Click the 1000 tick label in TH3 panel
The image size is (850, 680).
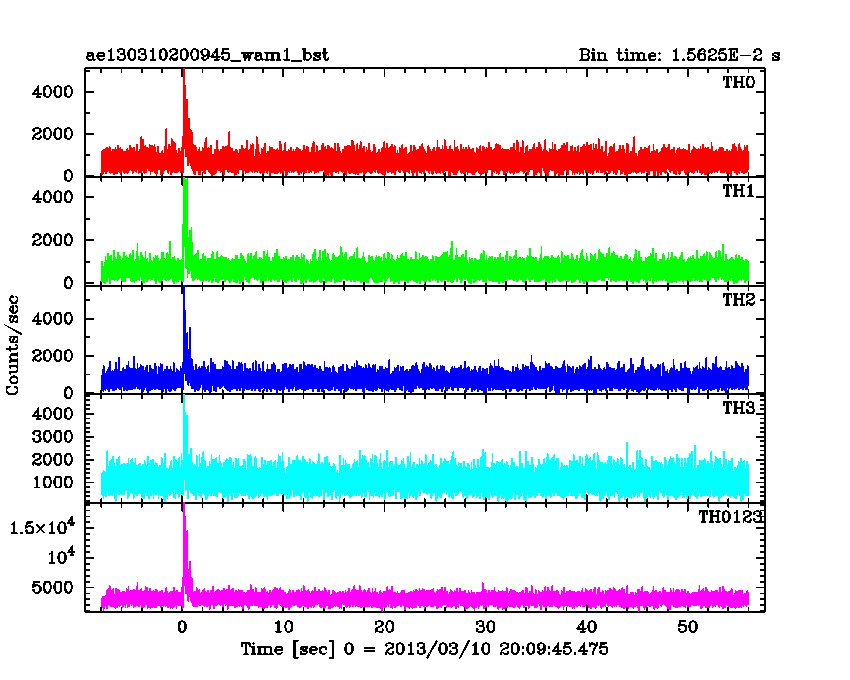pos(52,482)
